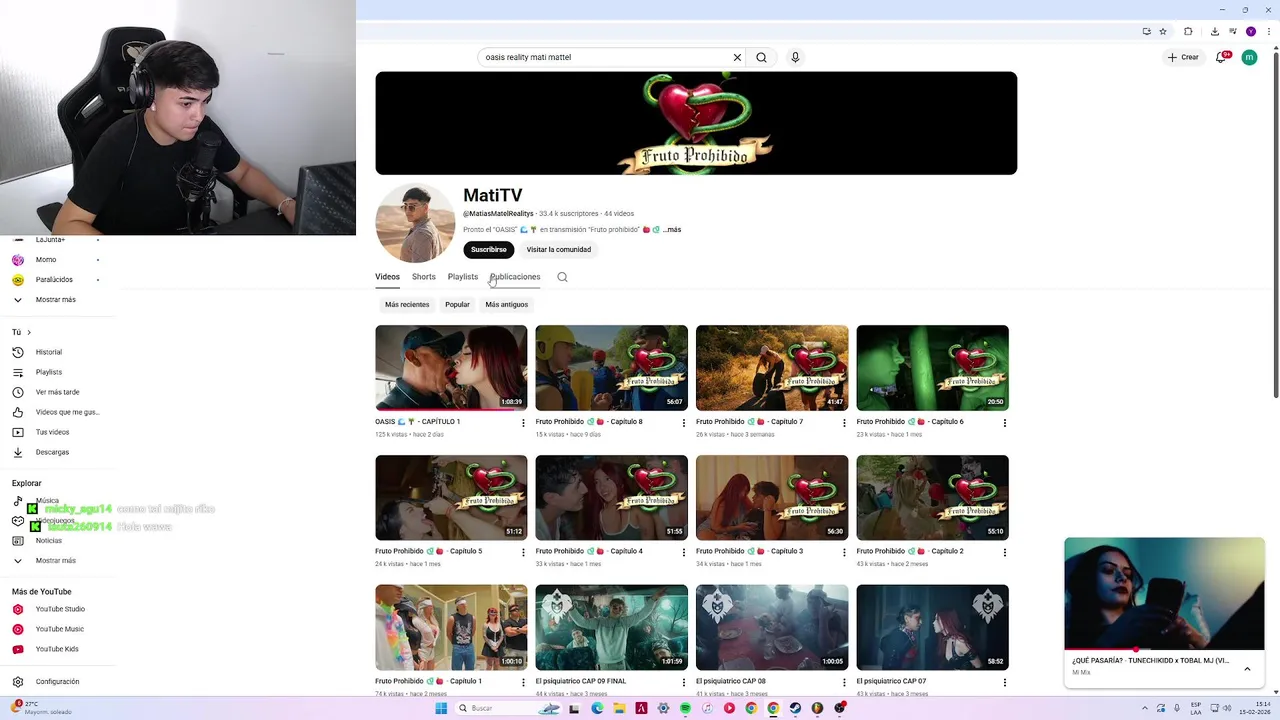Filter videos by 'Más recientes' chip
1280x720 pixels.
[407, 304]
